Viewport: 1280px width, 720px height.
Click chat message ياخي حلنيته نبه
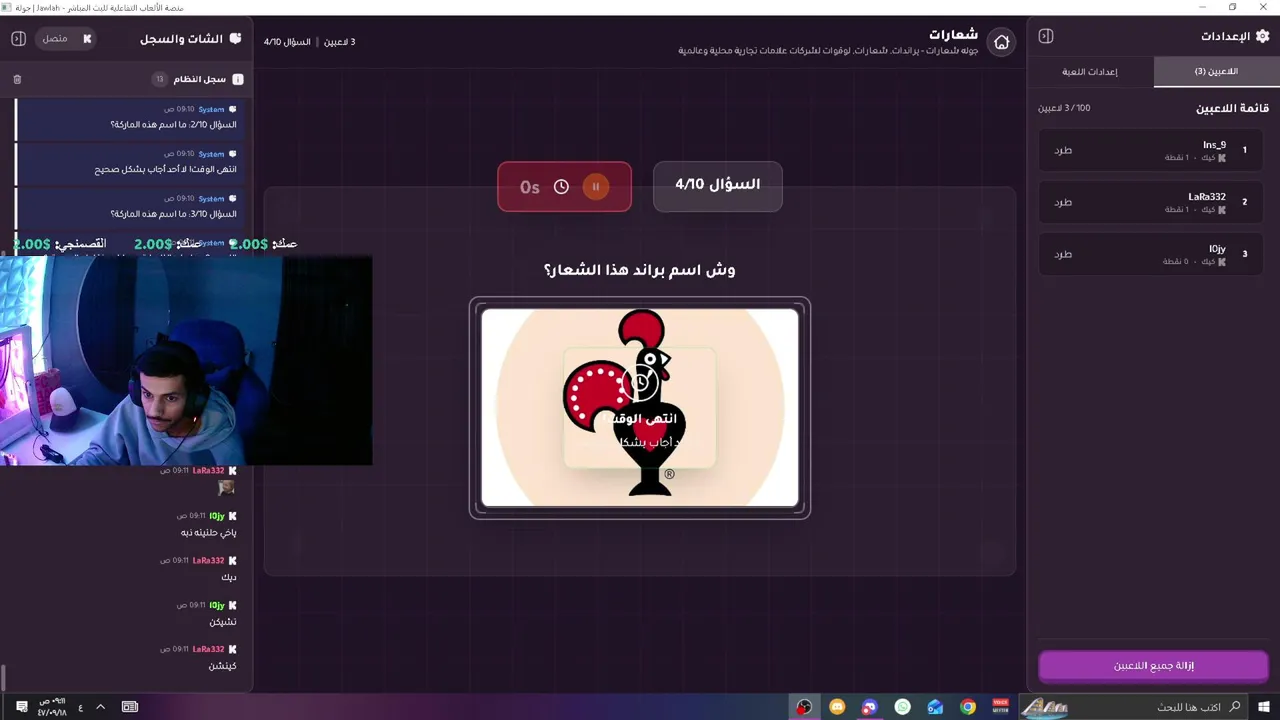click(x=208, y=533)
